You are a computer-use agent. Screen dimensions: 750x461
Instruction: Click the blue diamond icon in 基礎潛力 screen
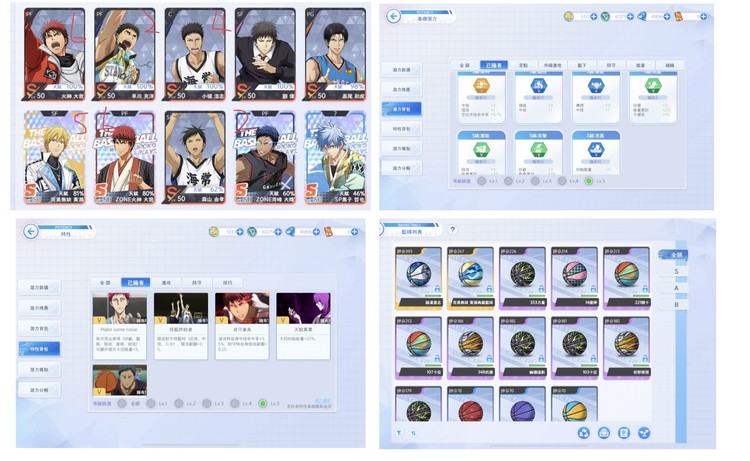pyautogui.click(x=642, y=17)
